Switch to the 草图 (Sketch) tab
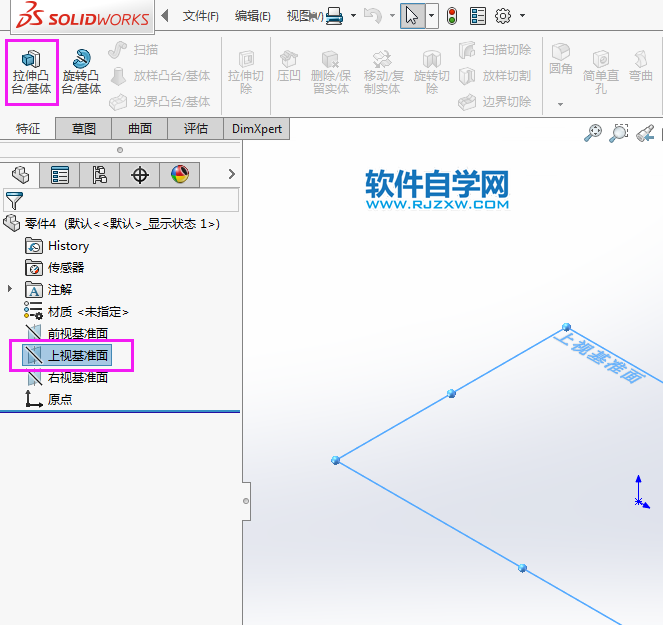Image resolution: width=663 pixels, height=625 pixels. (x=83, y=129)
